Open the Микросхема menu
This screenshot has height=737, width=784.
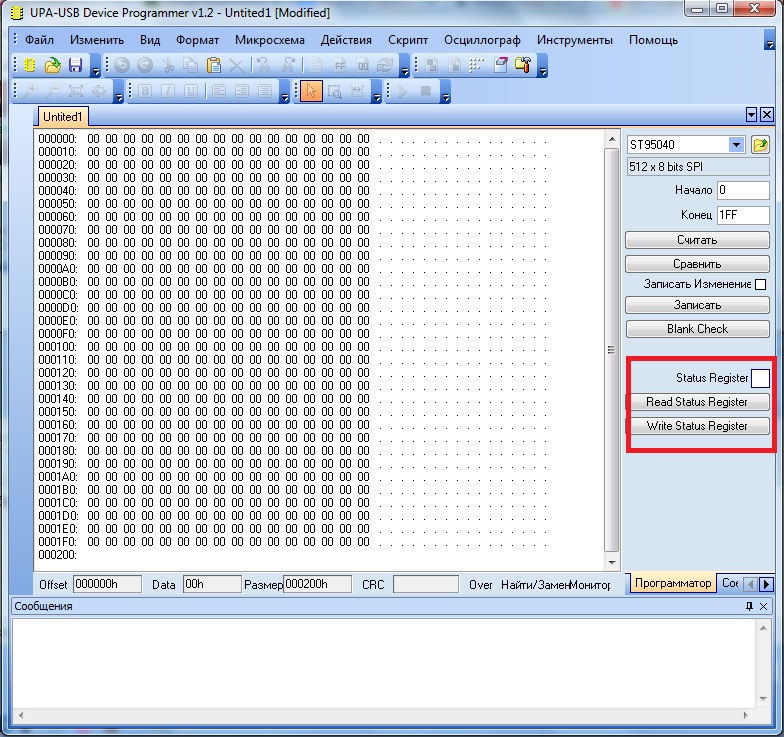(269, 40)
